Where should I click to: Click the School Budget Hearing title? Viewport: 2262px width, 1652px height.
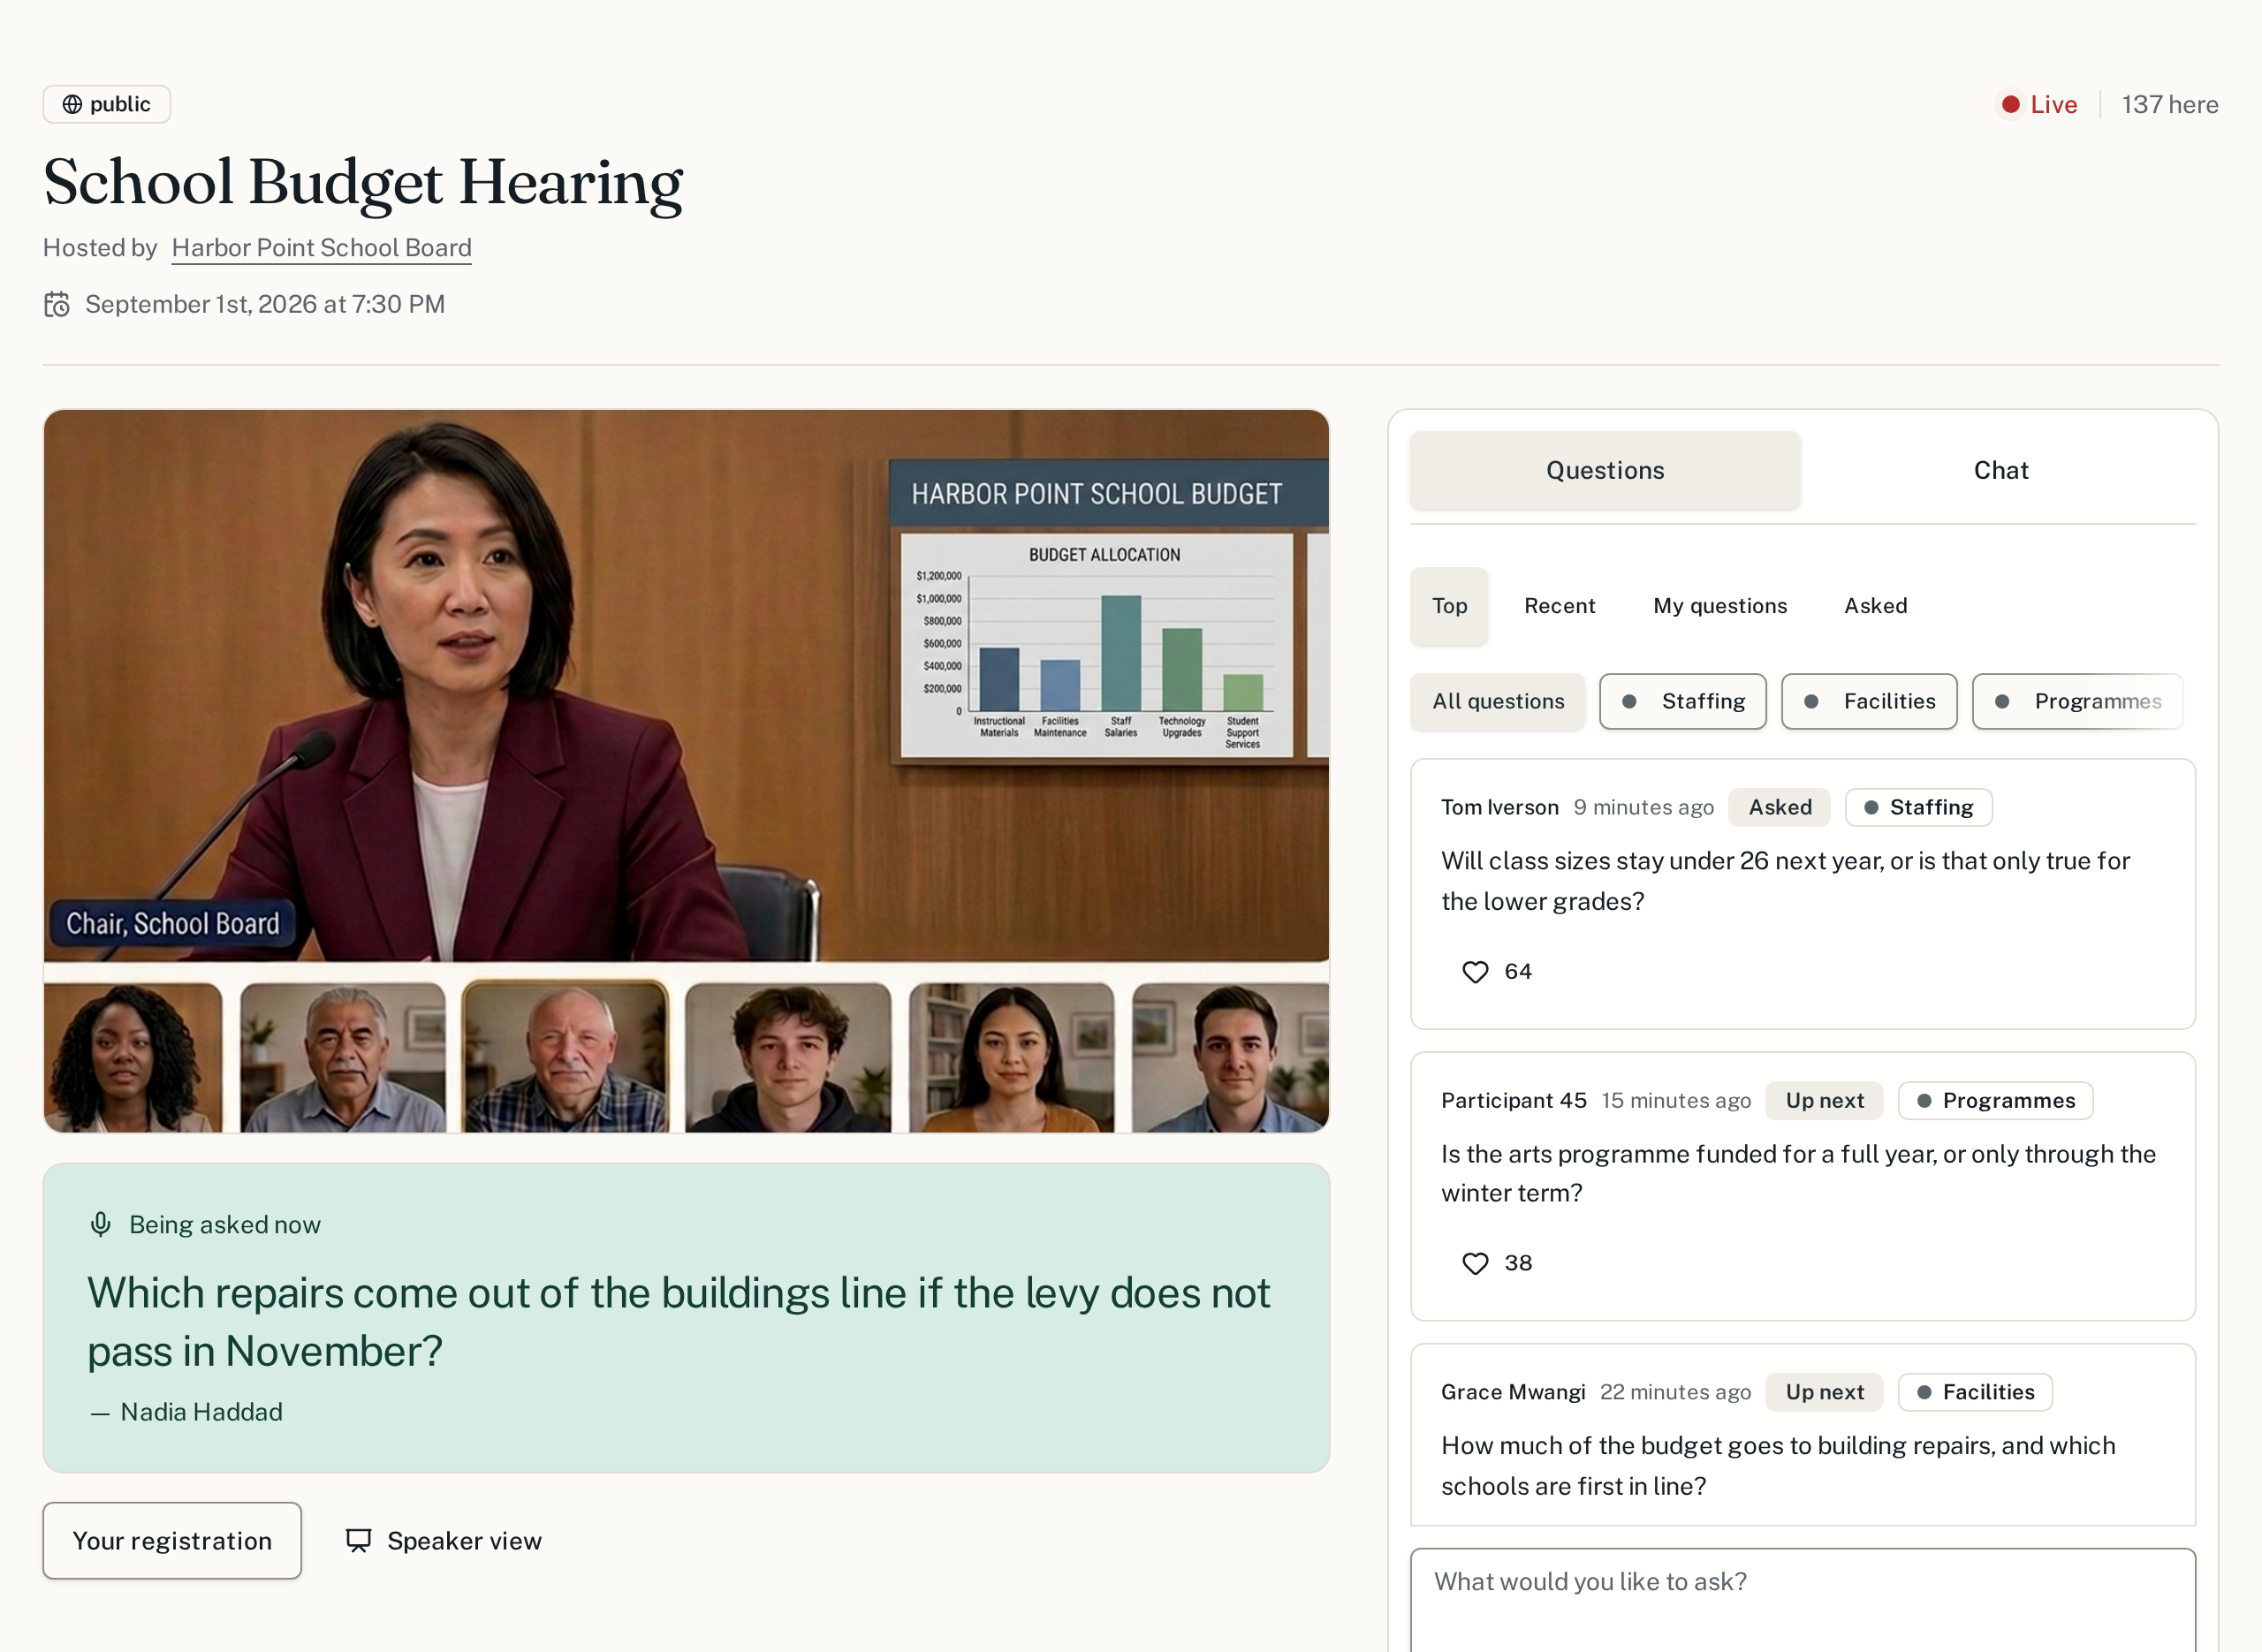(x=363, y=182)
